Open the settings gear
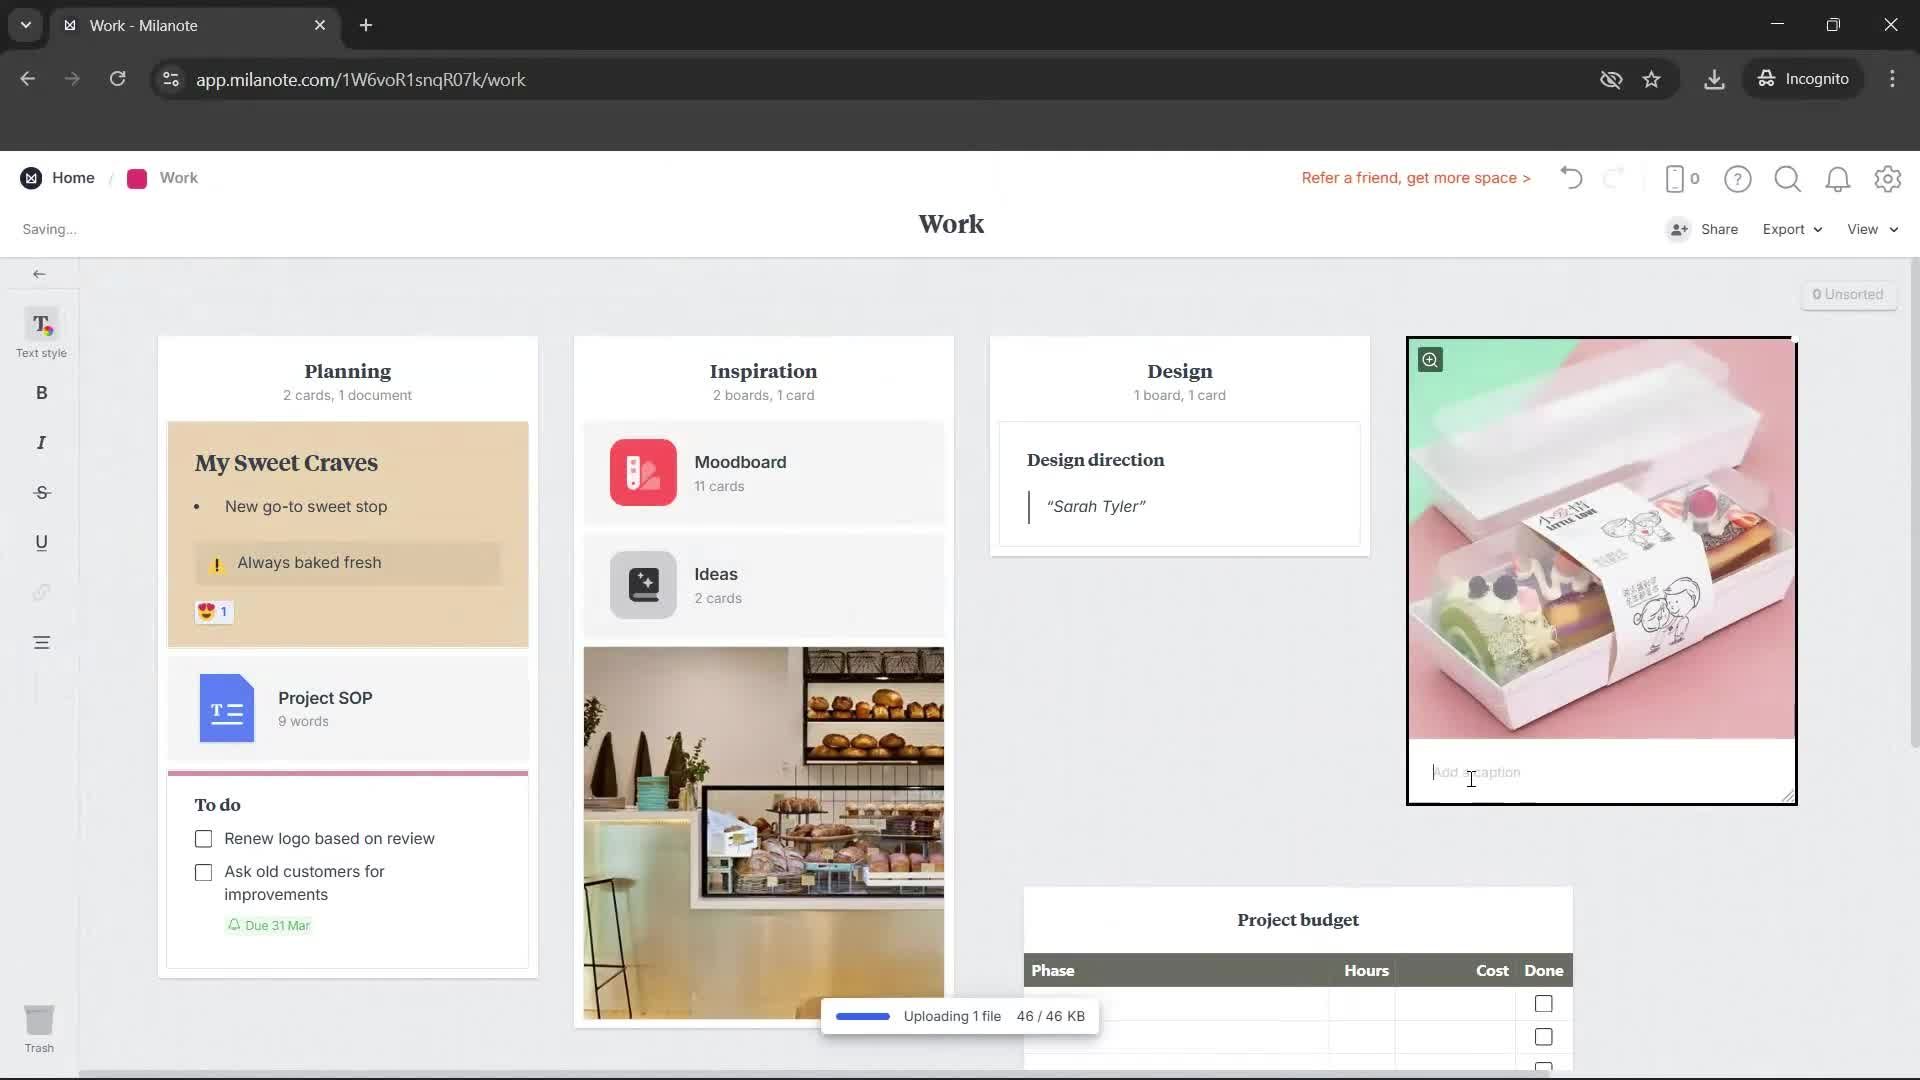1920x1080 pixels. (1888, 178)
